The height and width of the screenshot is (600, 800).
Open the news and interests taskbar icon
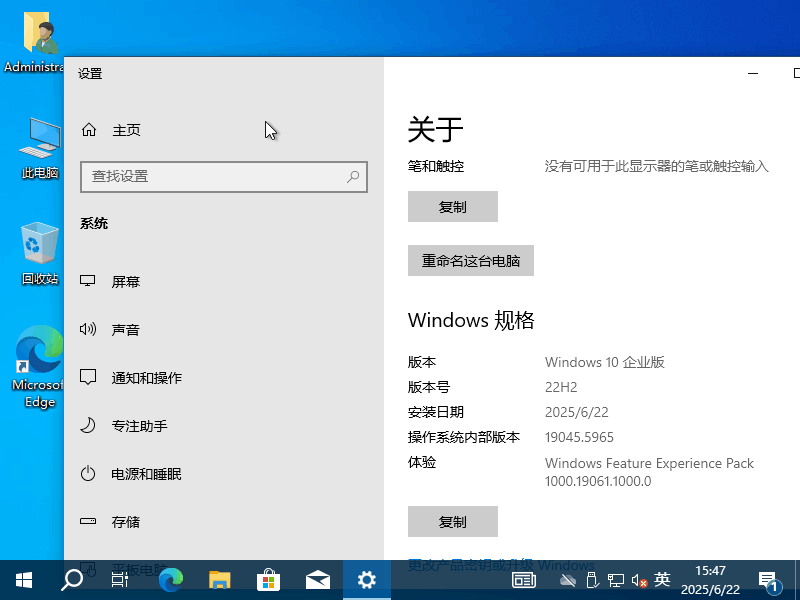pos(523,580)
